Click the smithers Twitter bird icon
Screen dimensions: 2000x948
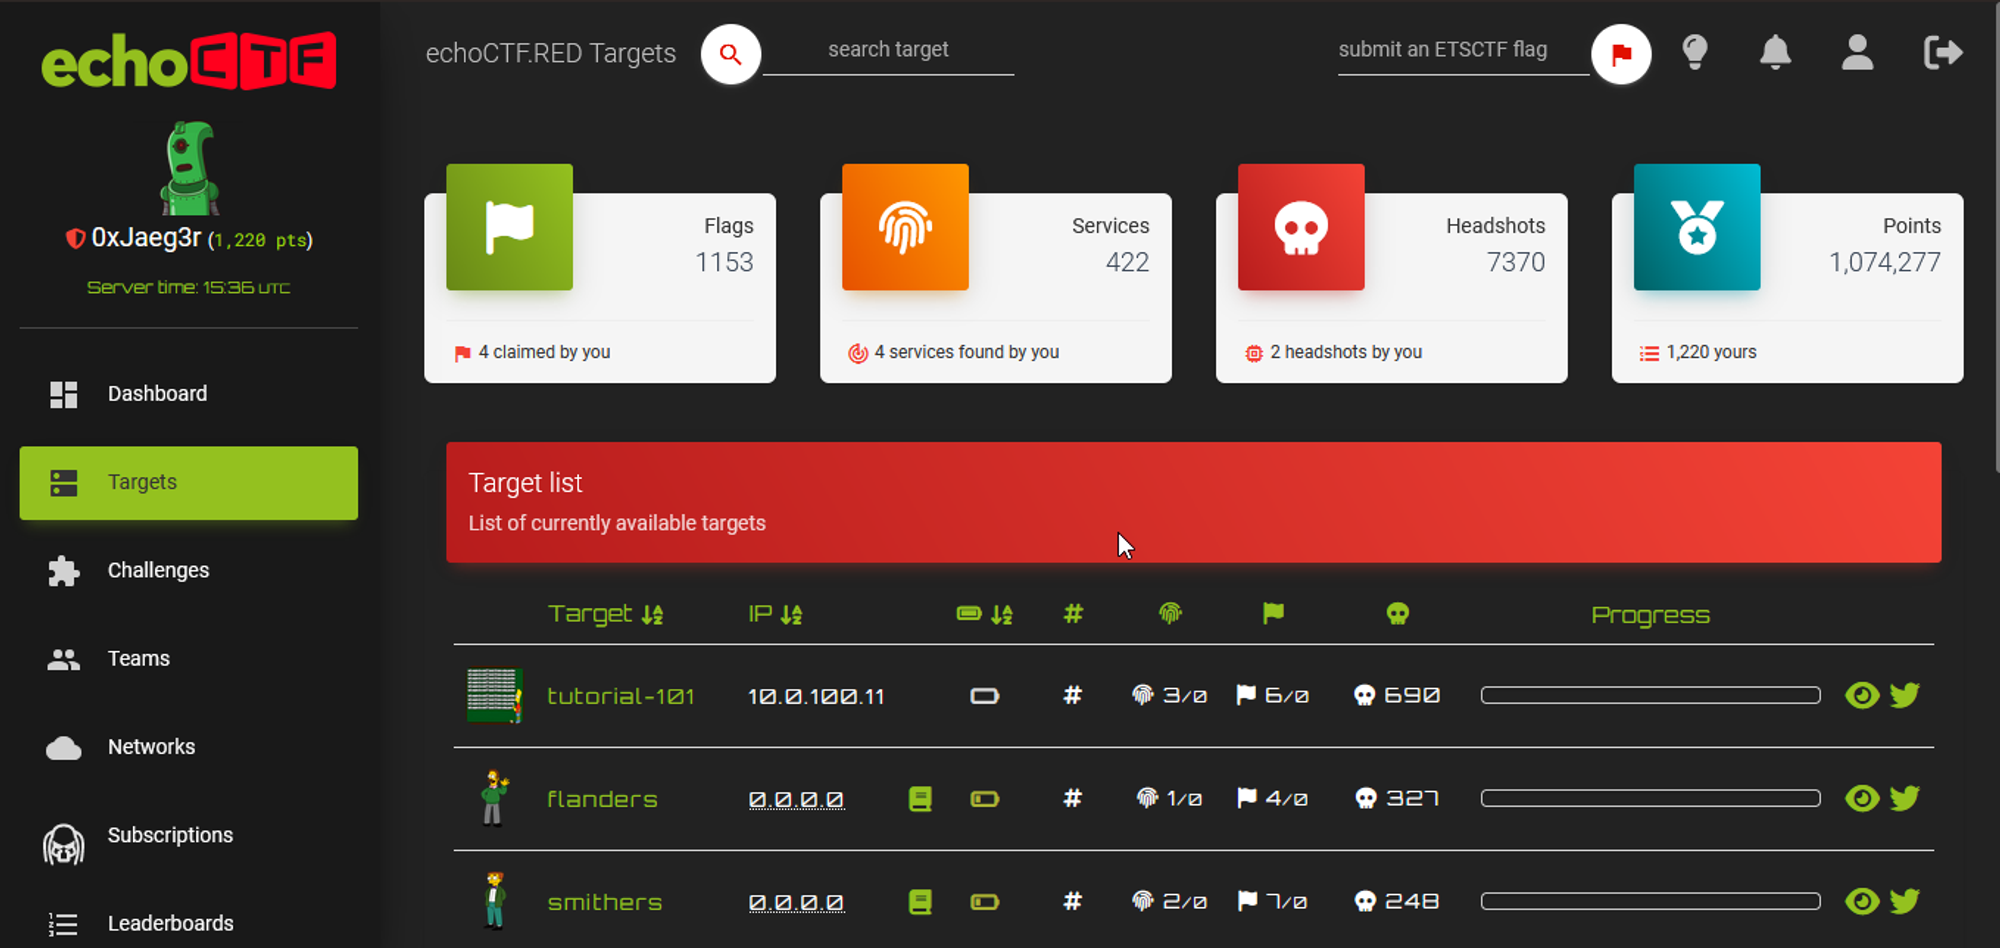point(1905,901)
